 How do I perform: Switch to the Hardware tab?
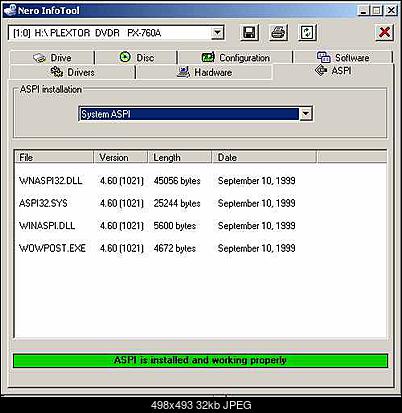[x=204, y=72]
